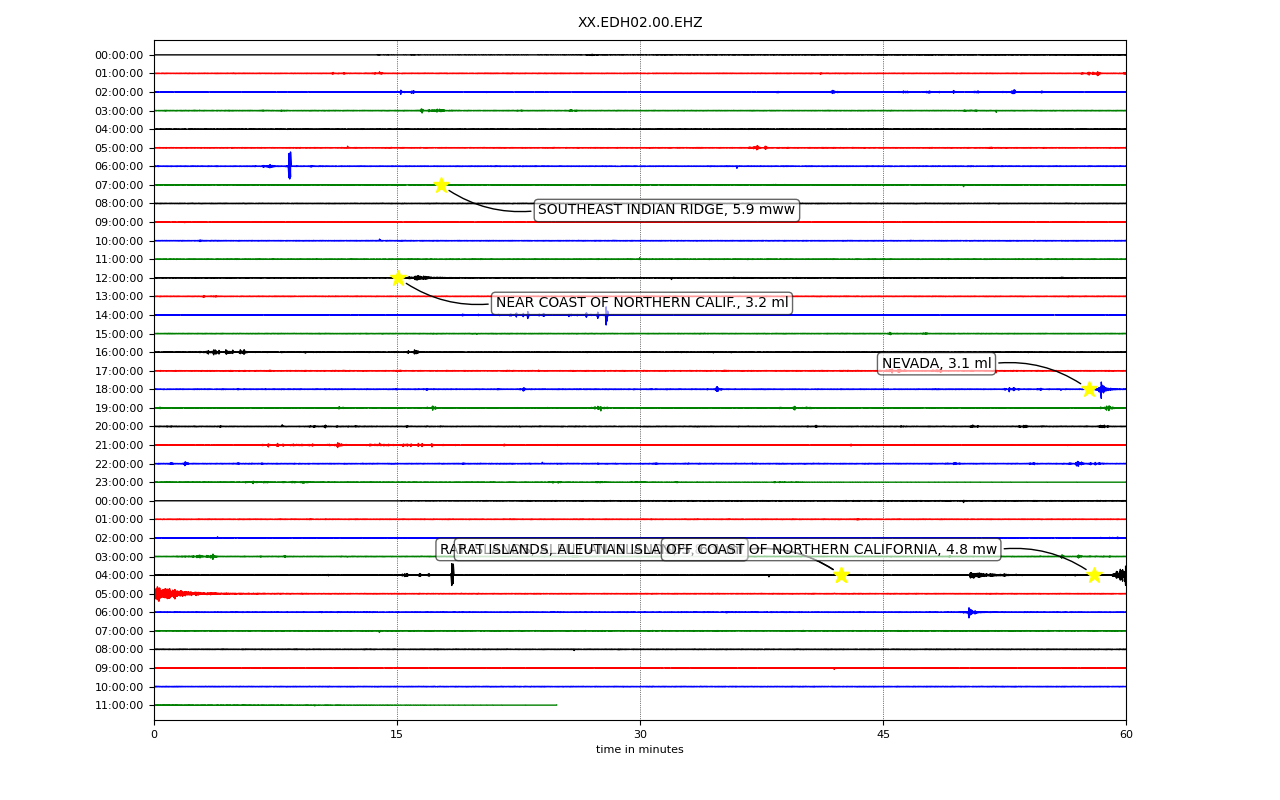Click the blue spike on 14:00:00 trace
1280x800 pixels.
point(606,316)
